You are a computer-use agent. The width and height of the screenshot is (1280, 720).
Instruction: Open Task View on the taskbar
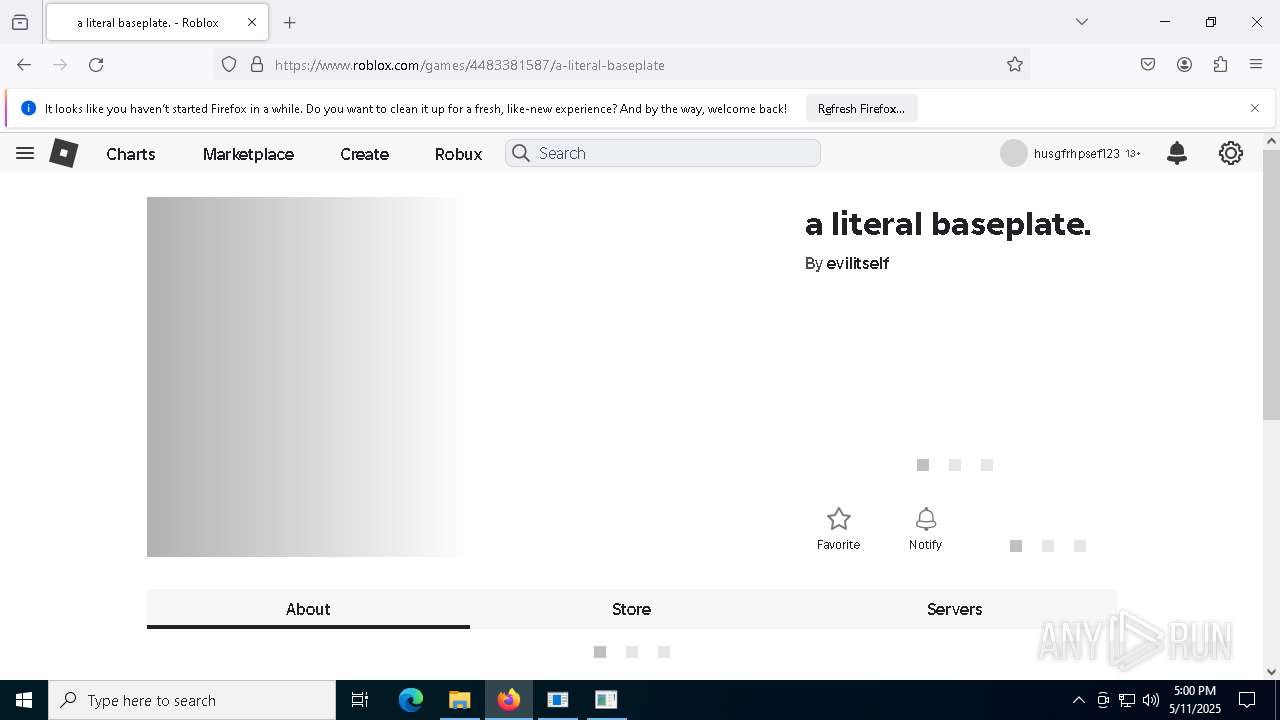pyautogui.click(x=360, y=700)
